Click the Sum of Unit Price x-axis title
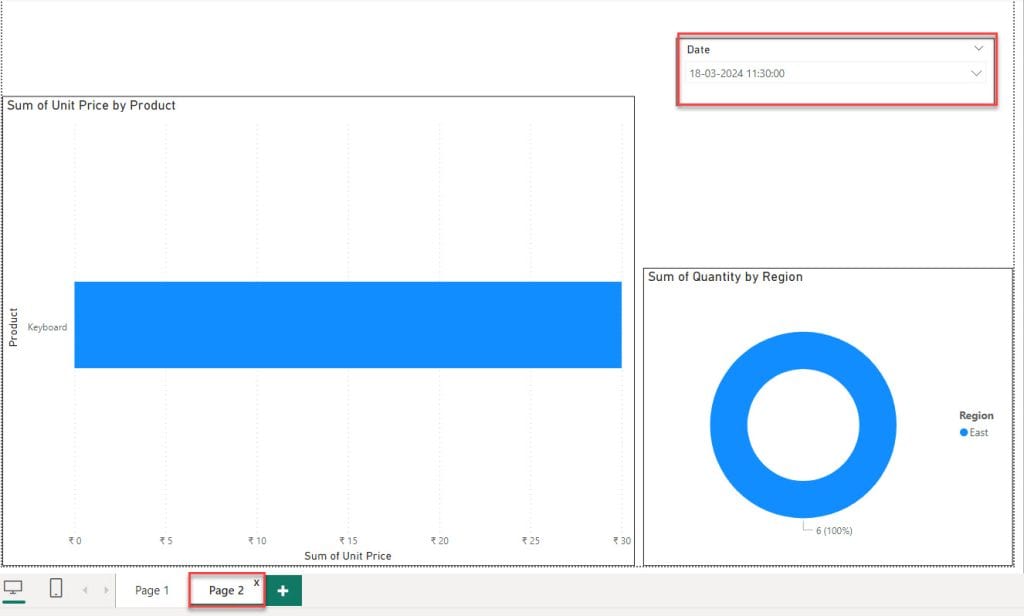1024x616 pixels. tap(347, 556)
